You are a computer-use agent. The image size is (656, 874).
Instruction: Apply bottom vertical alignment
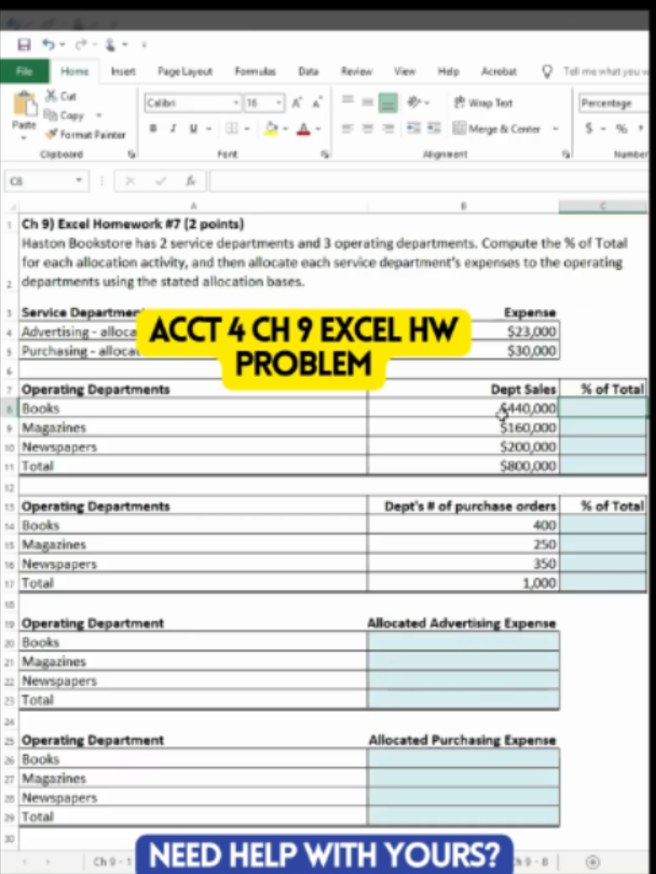pyautogui.click(x=388, y=103)
